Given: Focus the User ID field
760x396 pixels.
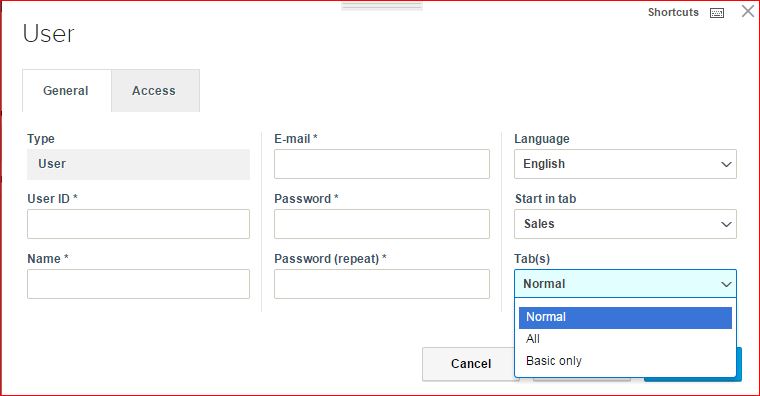Looking at the screenshot, I should (x=138, y=224).
